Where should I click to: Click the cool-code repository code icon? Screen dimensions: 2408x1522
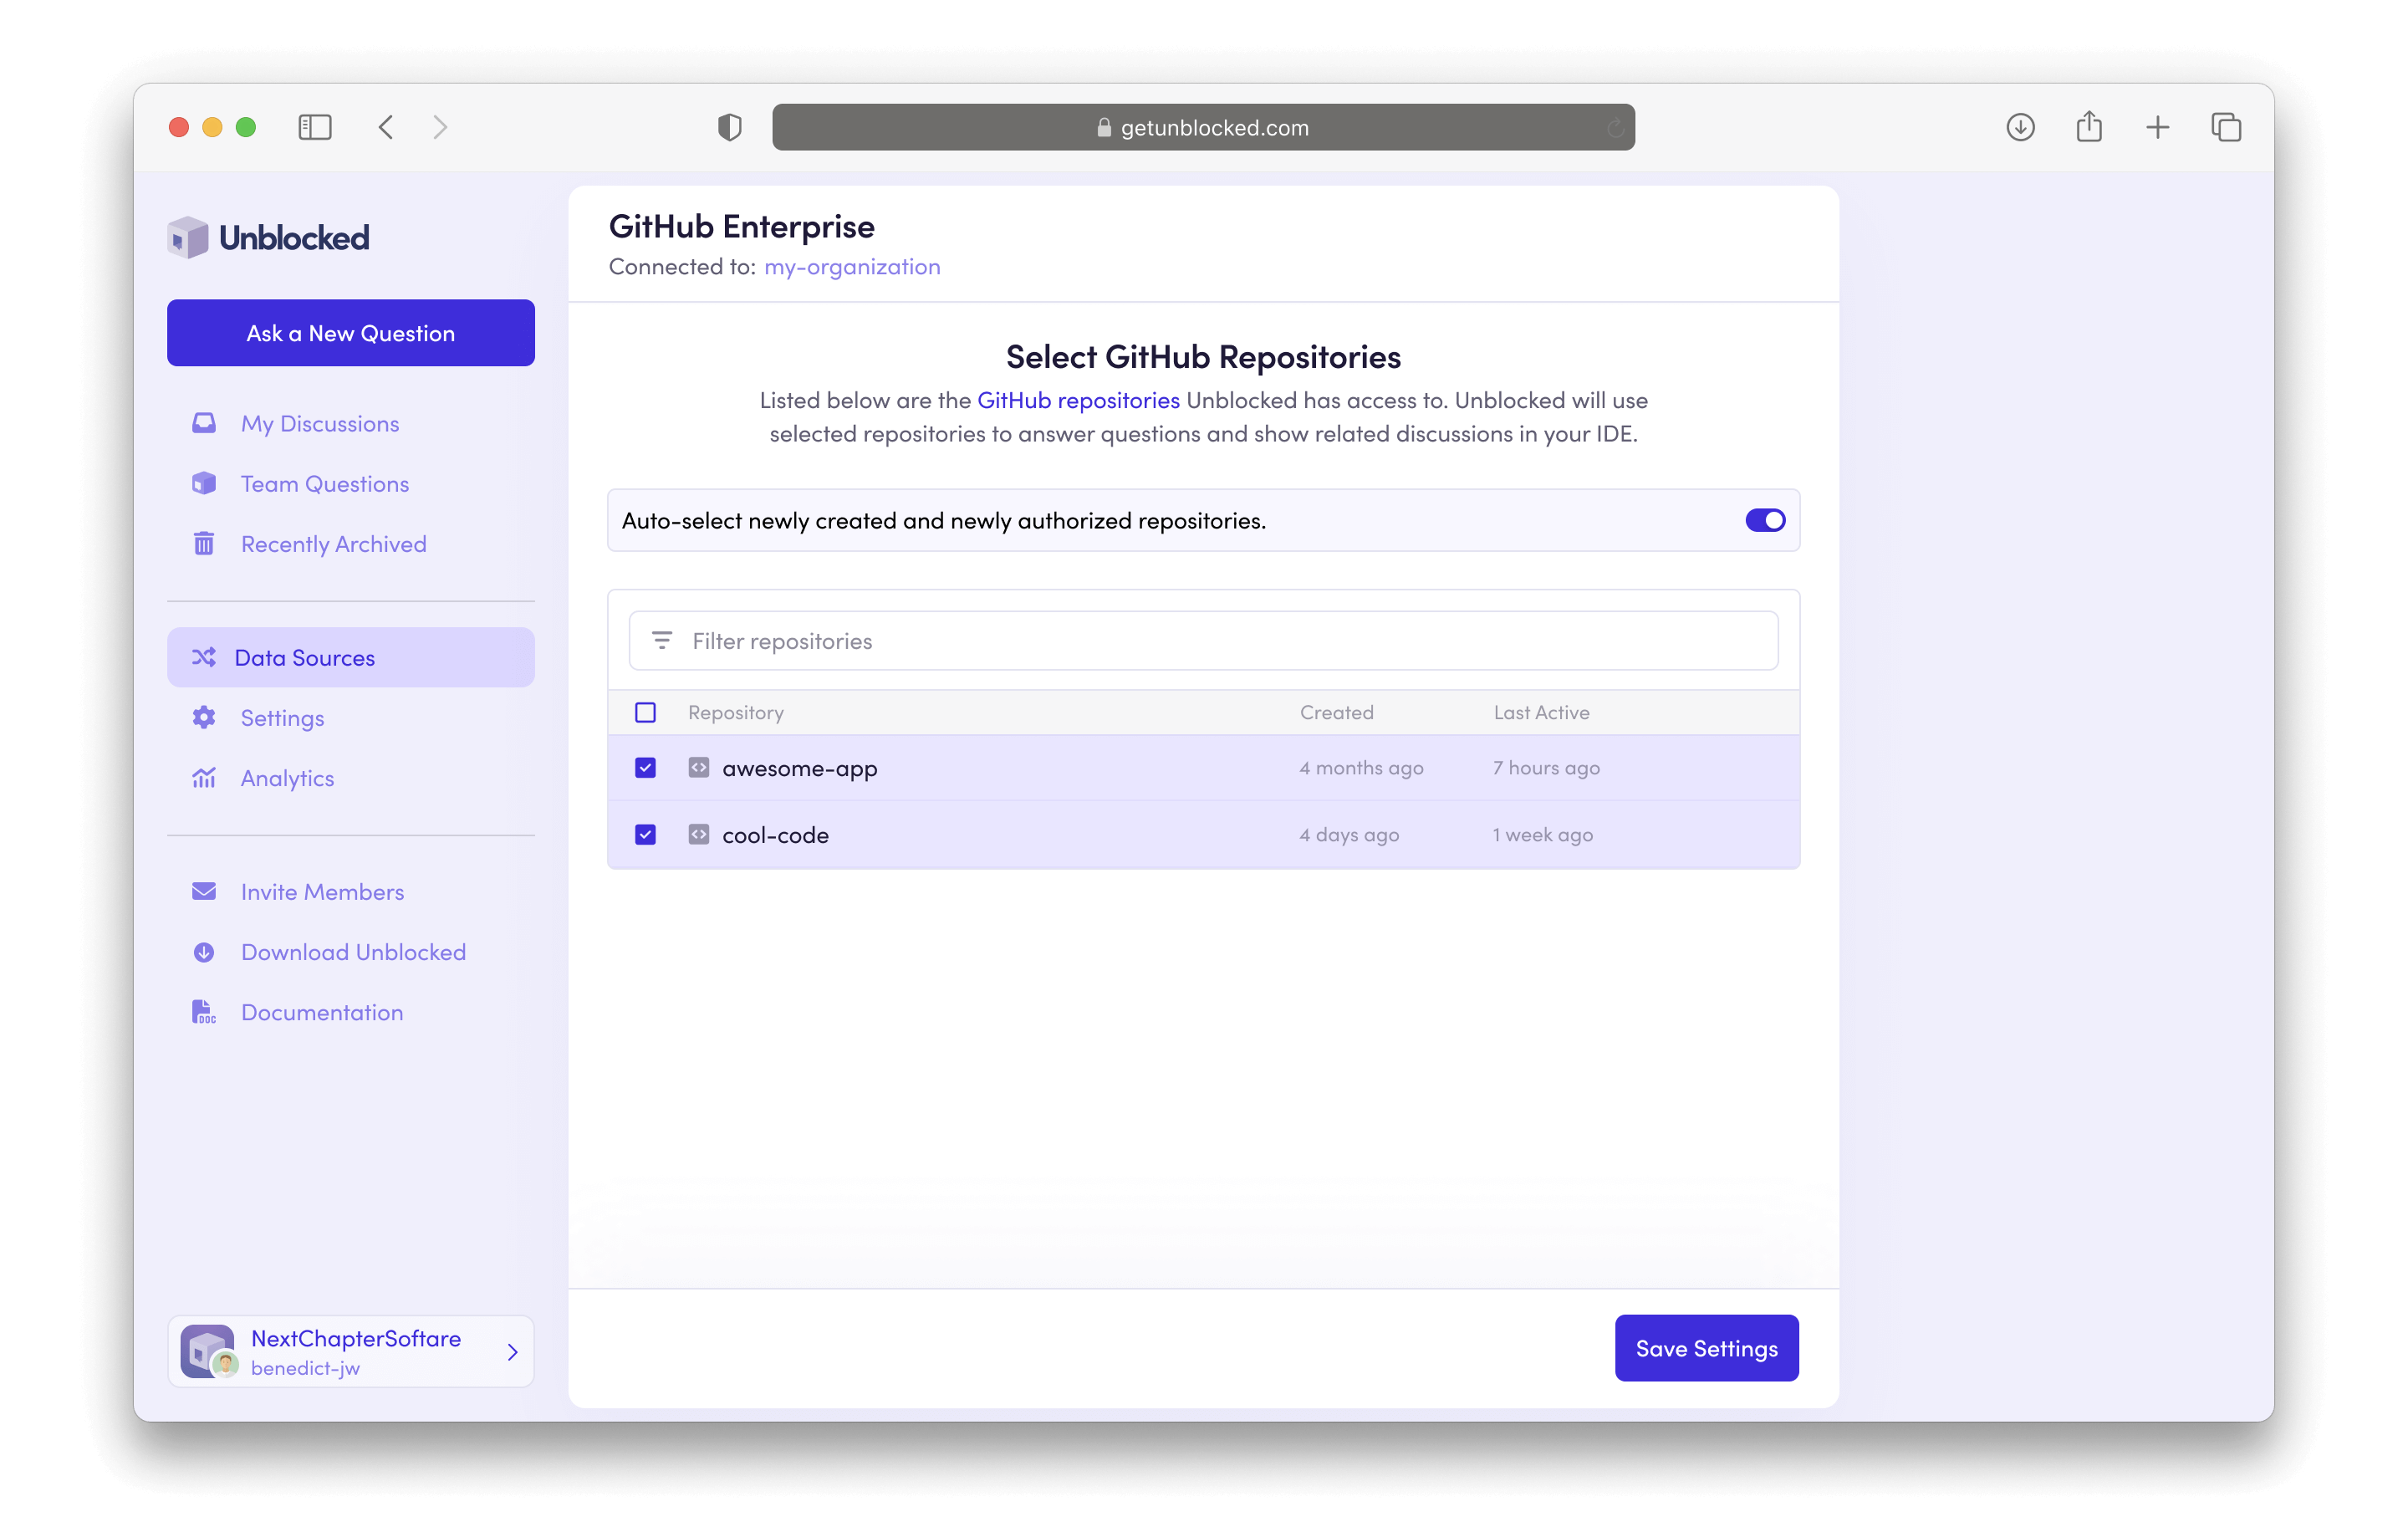(699, 834)
